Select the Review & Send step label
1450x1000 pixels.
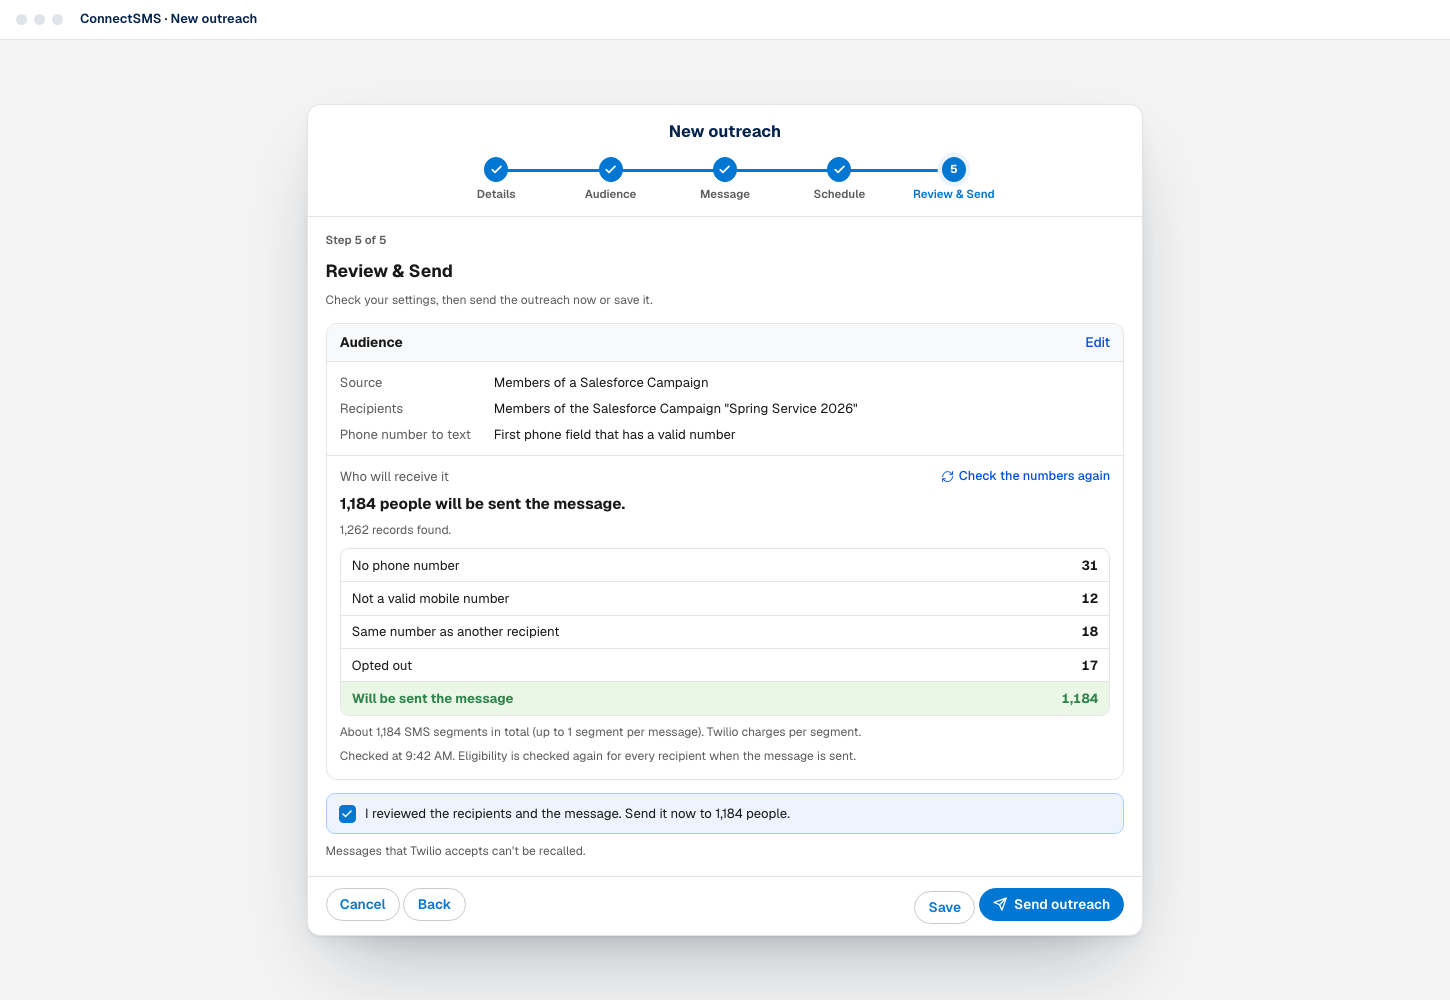954,194
